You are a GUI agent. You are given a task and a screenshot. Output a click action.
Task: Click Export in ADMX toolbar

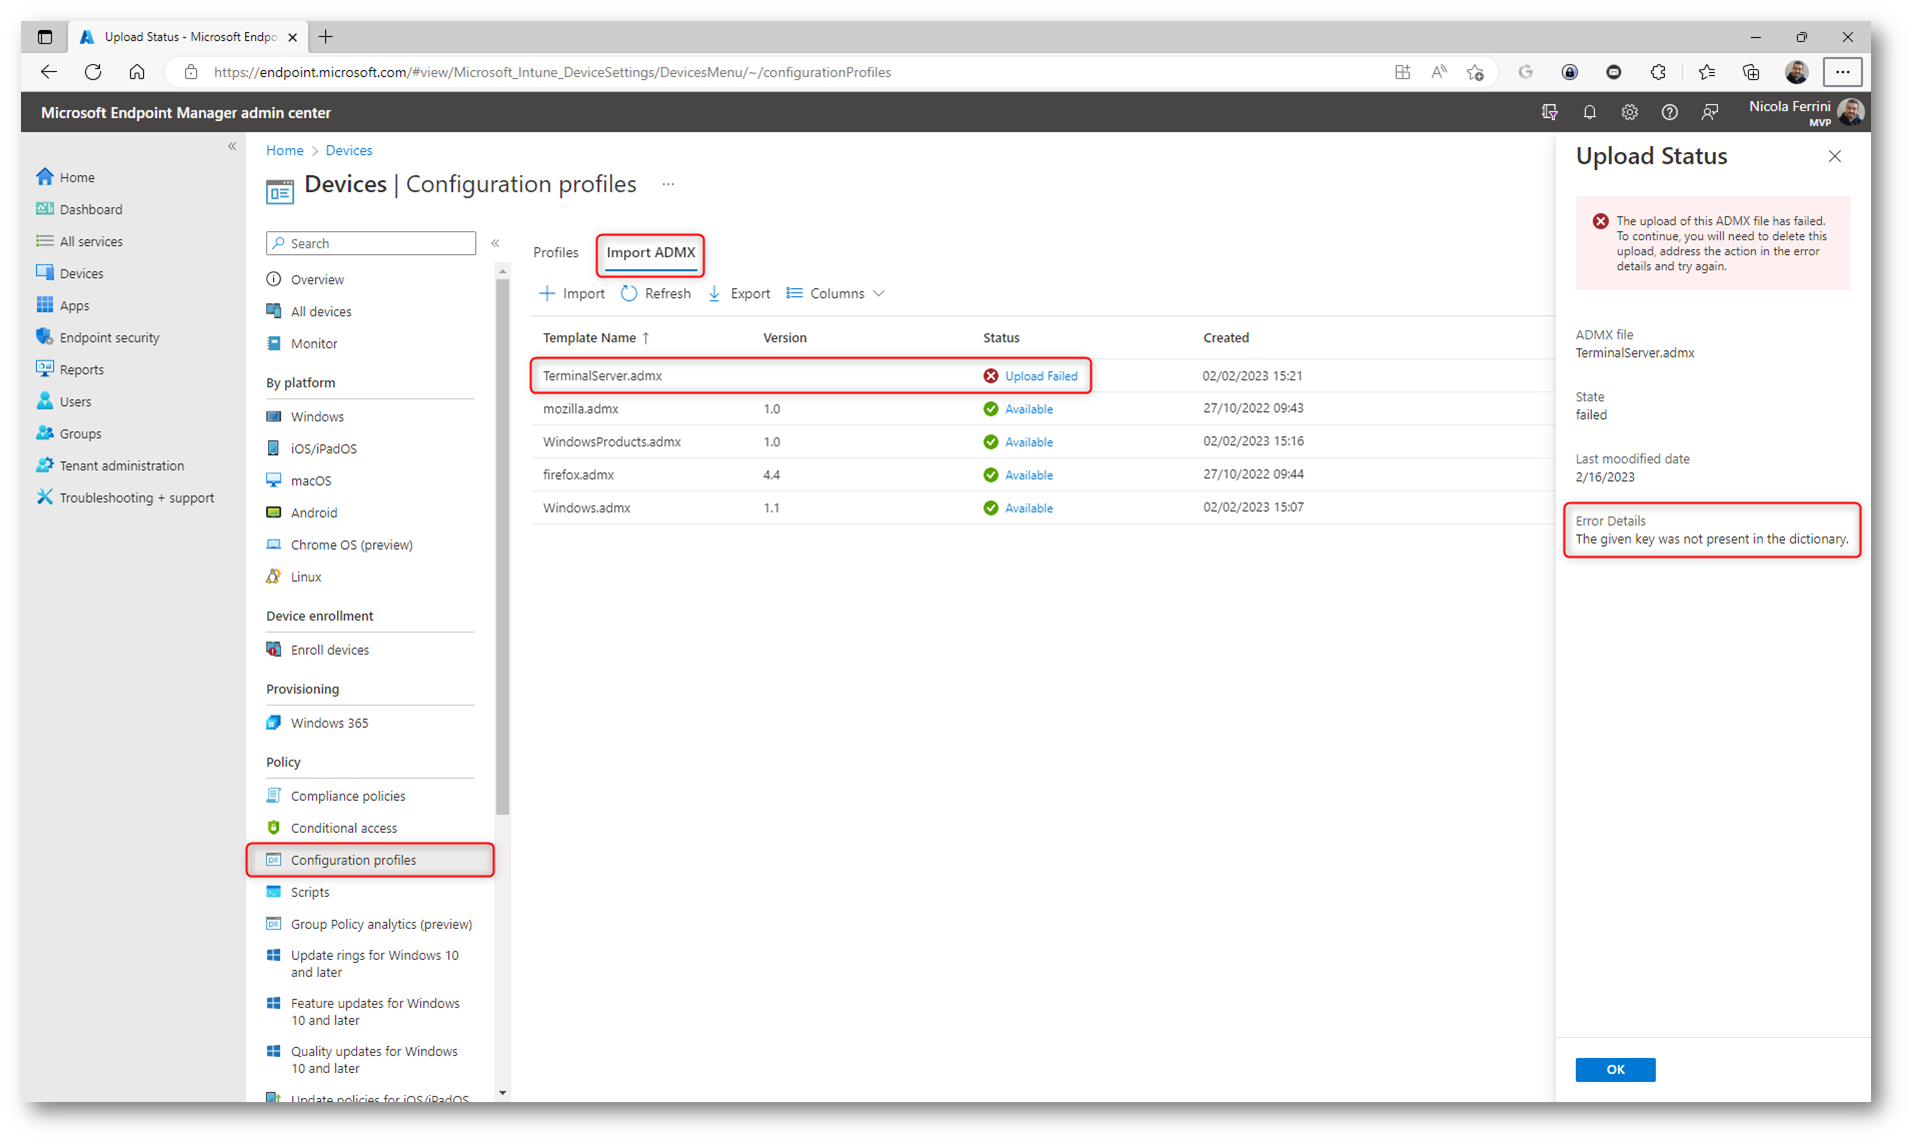[739, 293]
